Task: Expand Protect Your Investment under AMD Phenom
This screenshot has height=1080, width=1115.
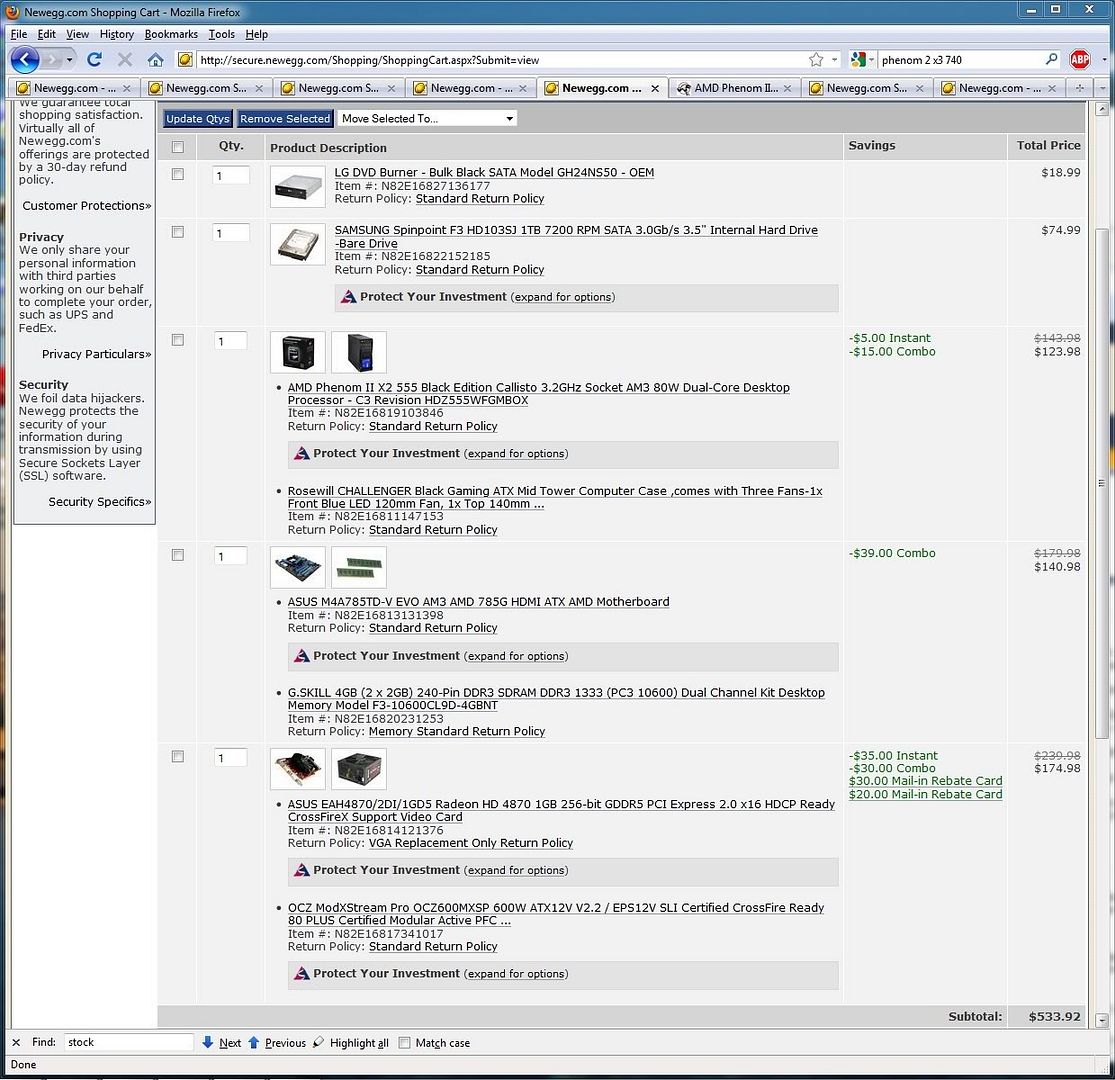Action: [x=516, y=454]
